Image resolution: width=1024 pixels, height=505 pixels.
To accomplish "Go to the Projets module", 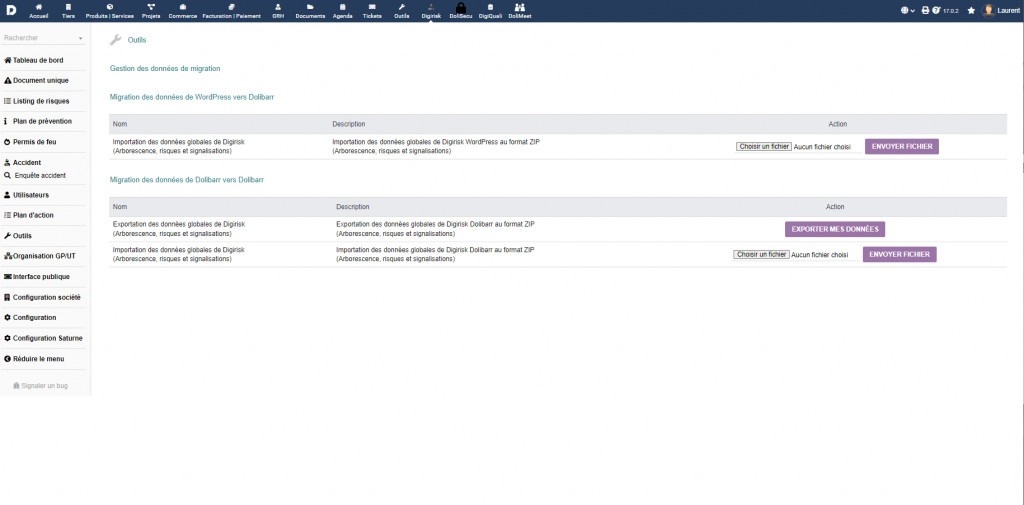I will pos(151,10).
